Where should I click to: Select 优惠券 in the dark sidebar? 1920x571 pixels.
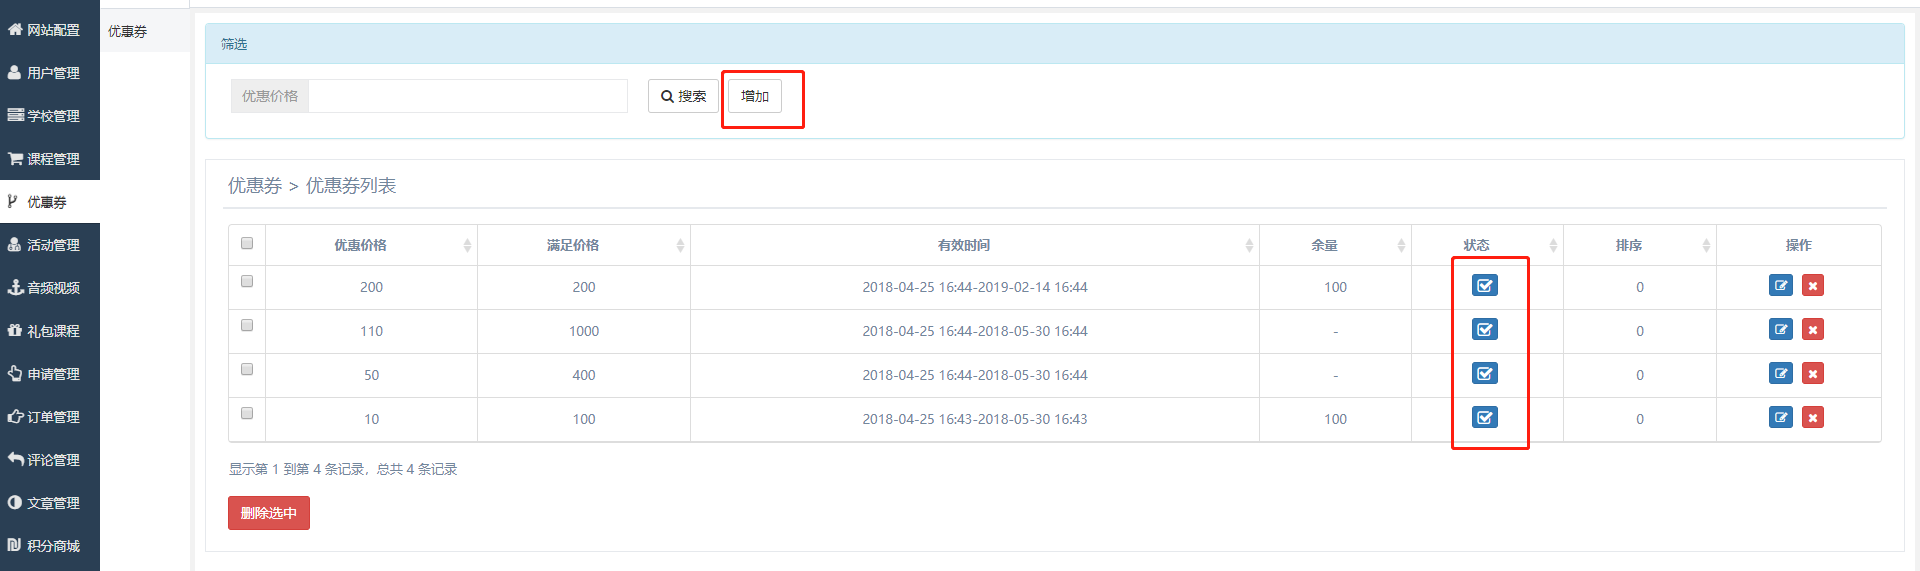pyautogui.click(x=50, y=202)
